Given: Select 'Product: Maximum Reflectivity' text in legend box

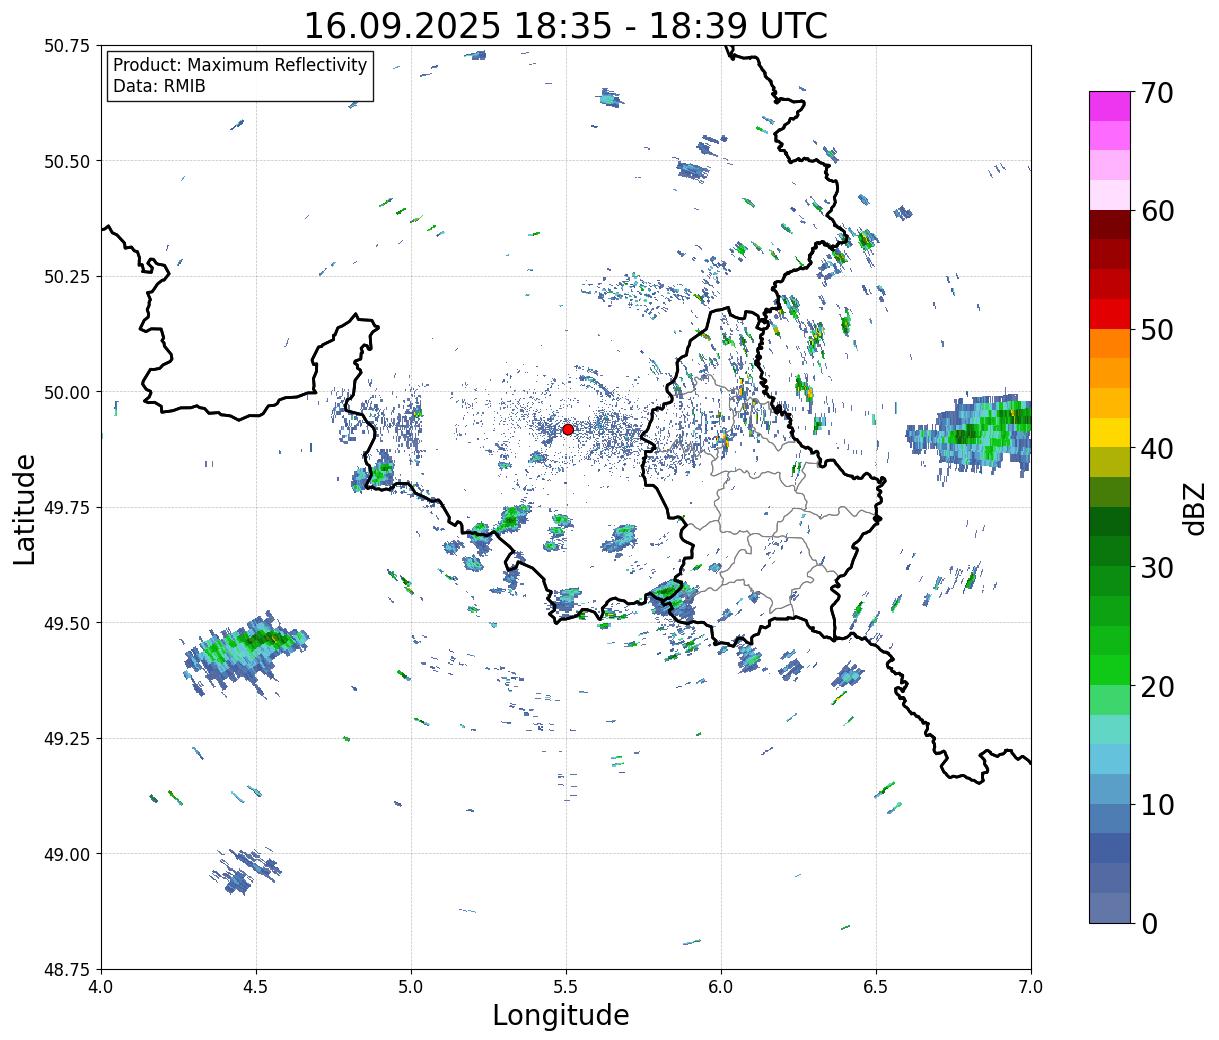Looking at the screenshot, I should [240, 65].
